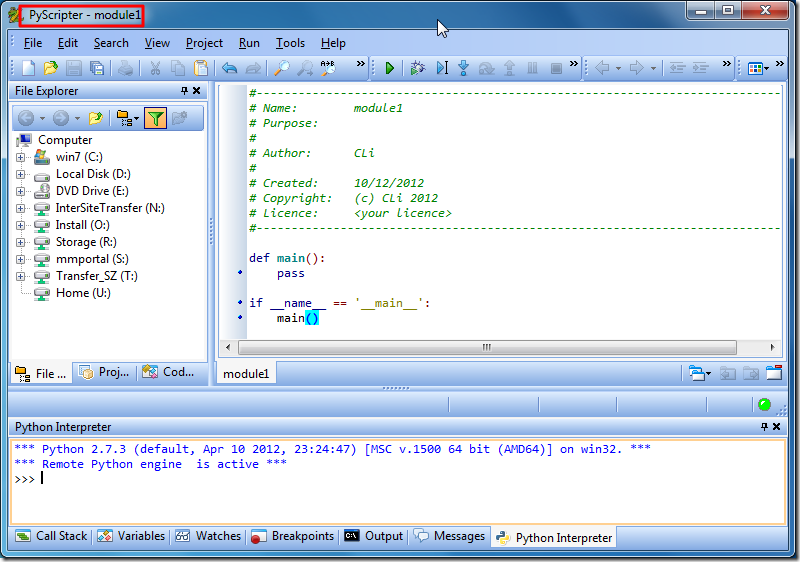Screen dimensions: 800x562
Task: Click the Step Into debugger arrow icon
Action: 464,68
